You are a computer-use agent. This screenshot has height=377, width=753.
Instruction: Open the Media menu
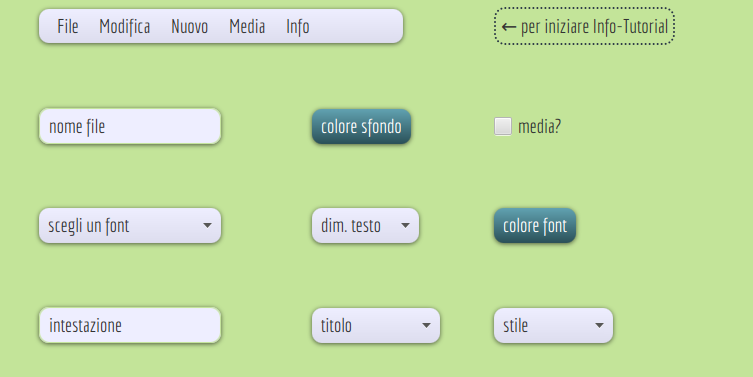[247, 26]
